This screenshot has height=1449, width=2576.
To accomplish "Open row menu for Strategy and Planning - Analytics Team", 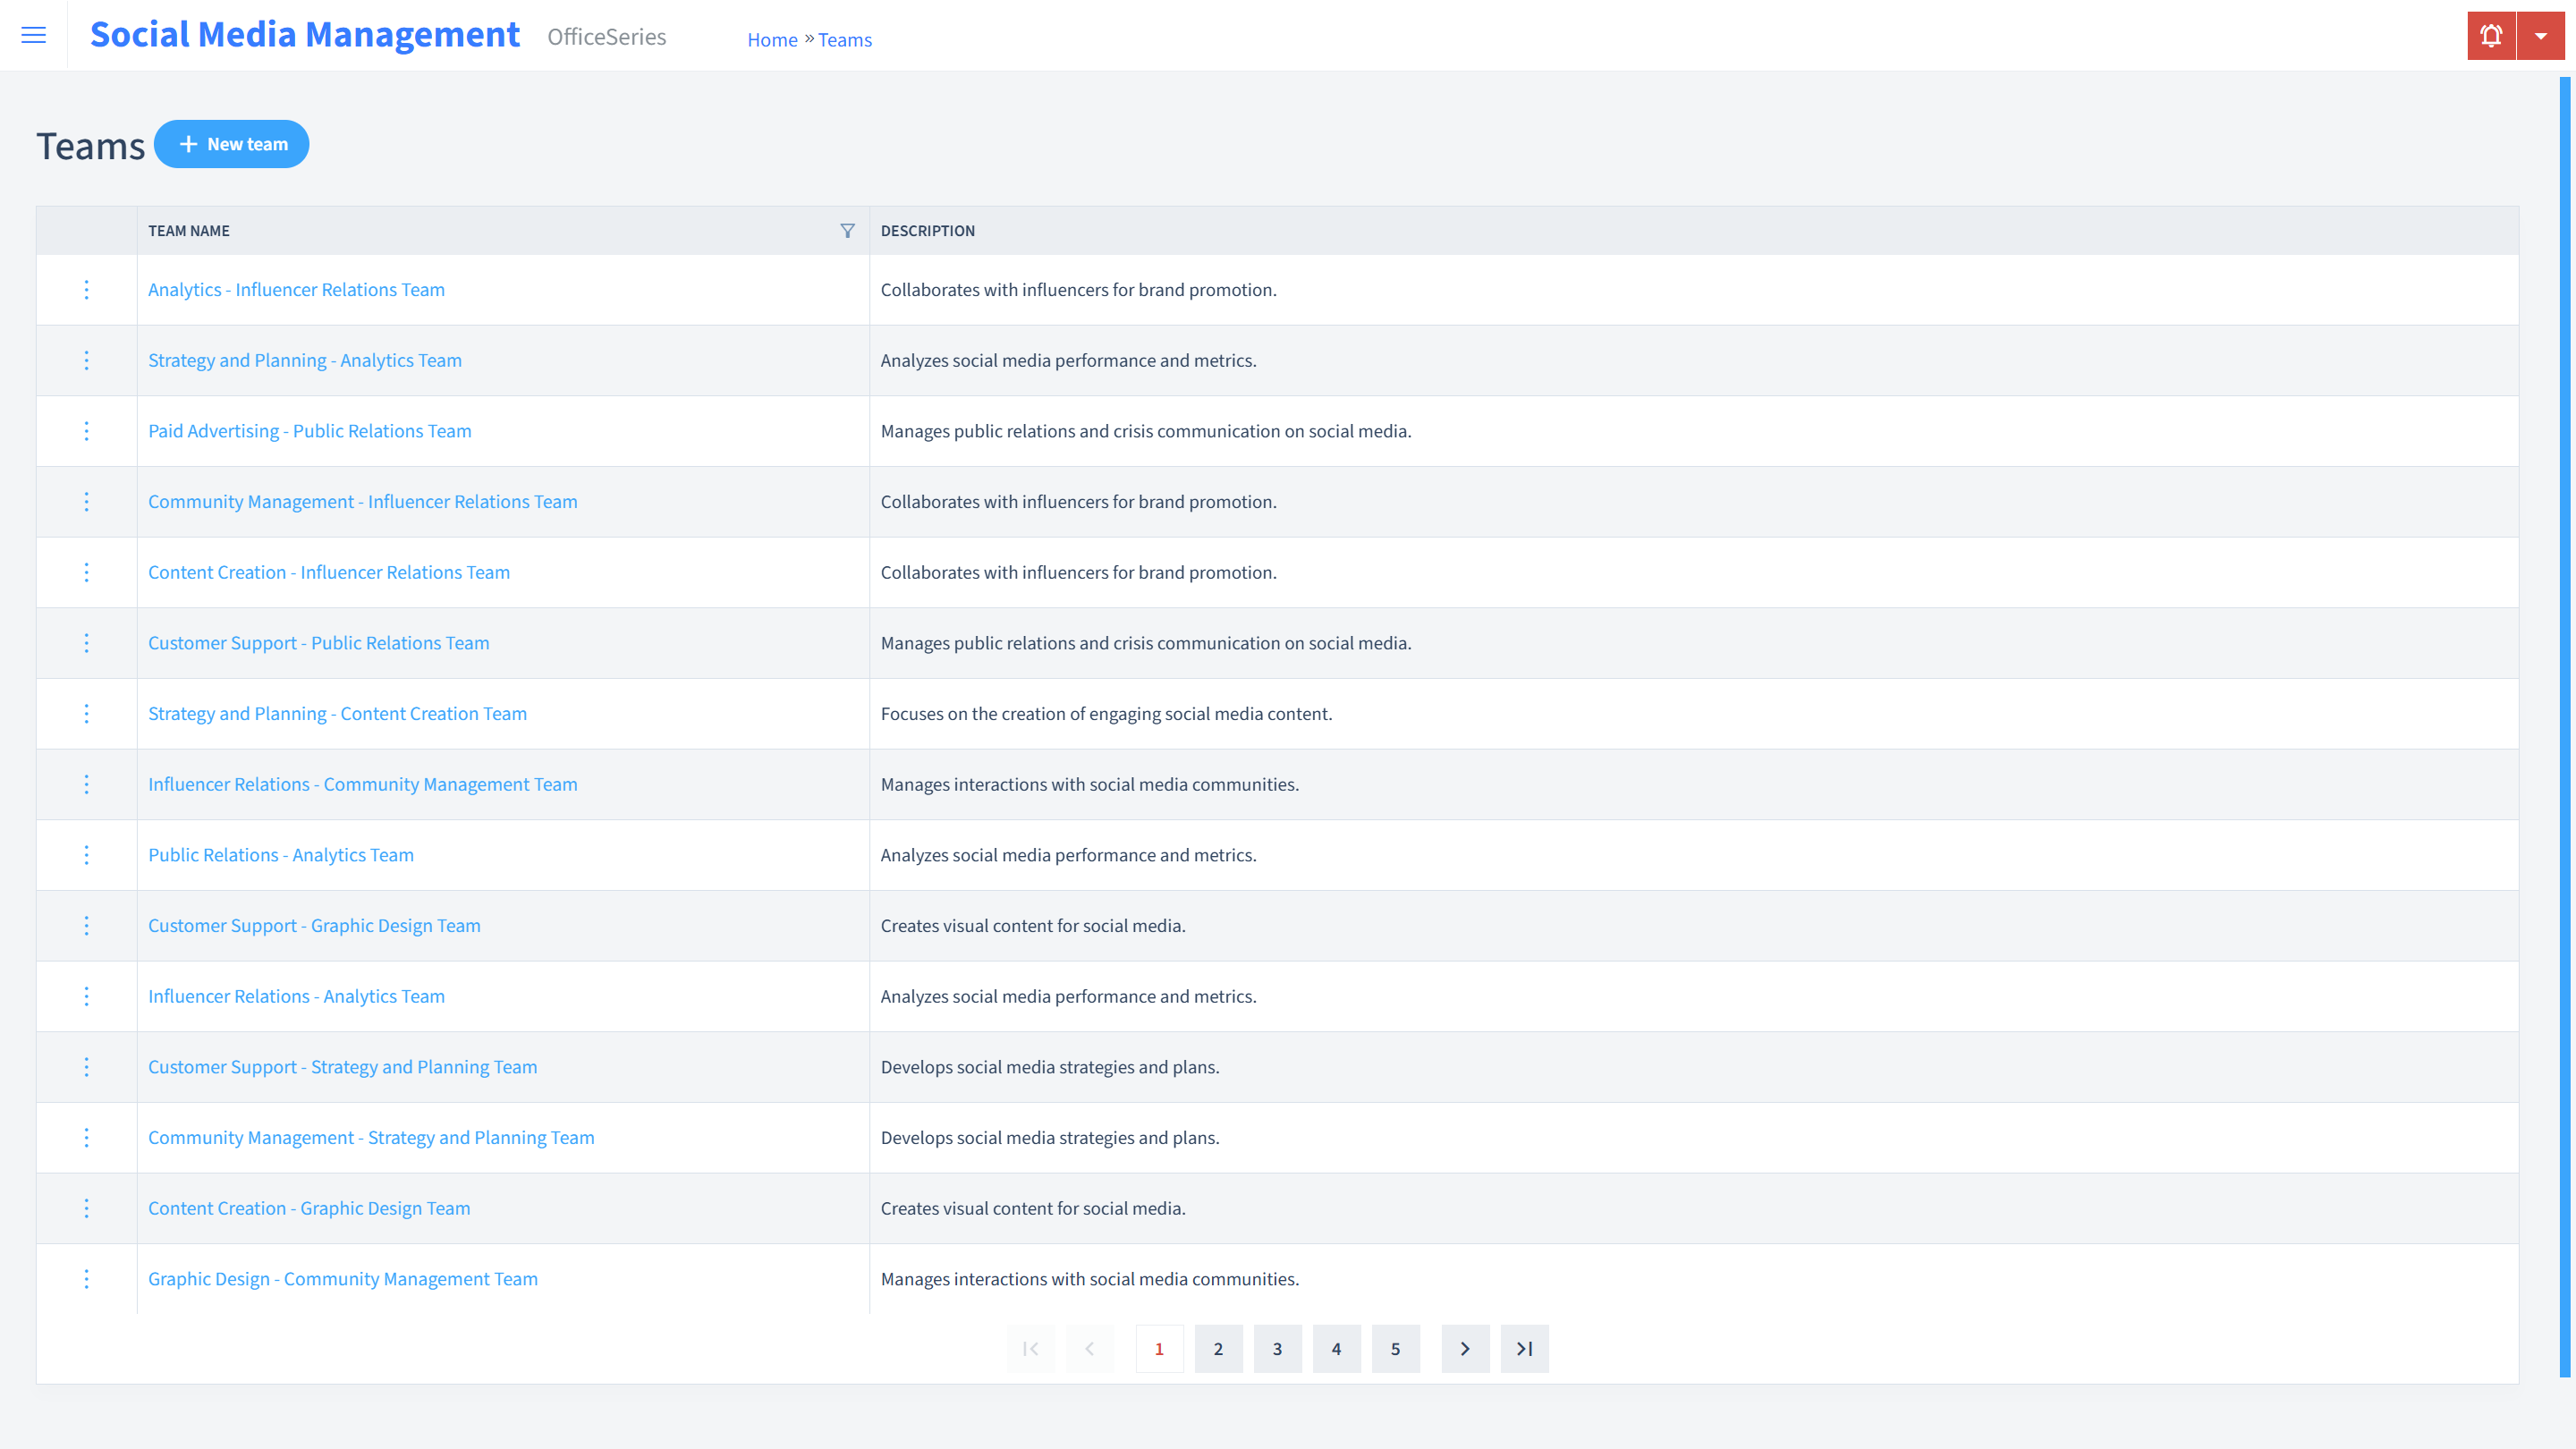I will (87, 360).
